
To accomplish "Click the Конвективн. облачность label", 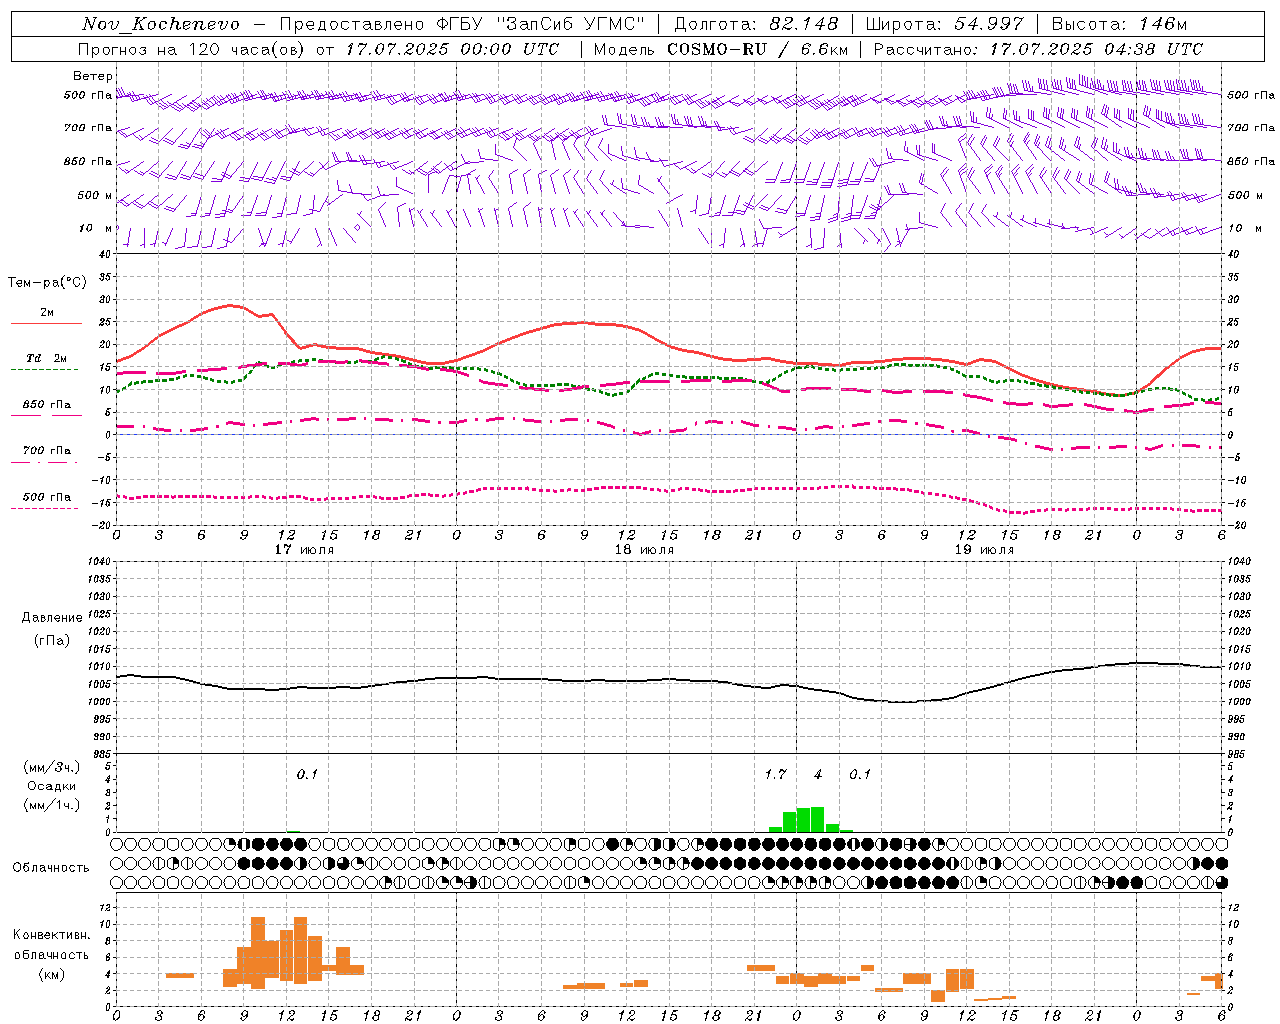I will (x=51, y=945).
